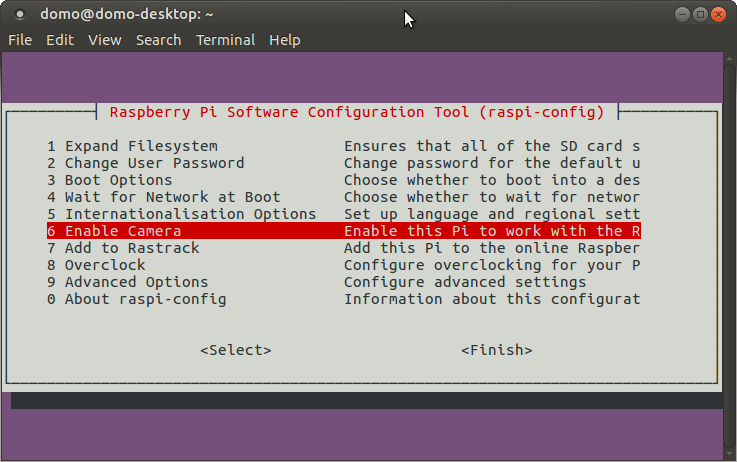Choose Internationalisation Options entry

click(181, 214)
